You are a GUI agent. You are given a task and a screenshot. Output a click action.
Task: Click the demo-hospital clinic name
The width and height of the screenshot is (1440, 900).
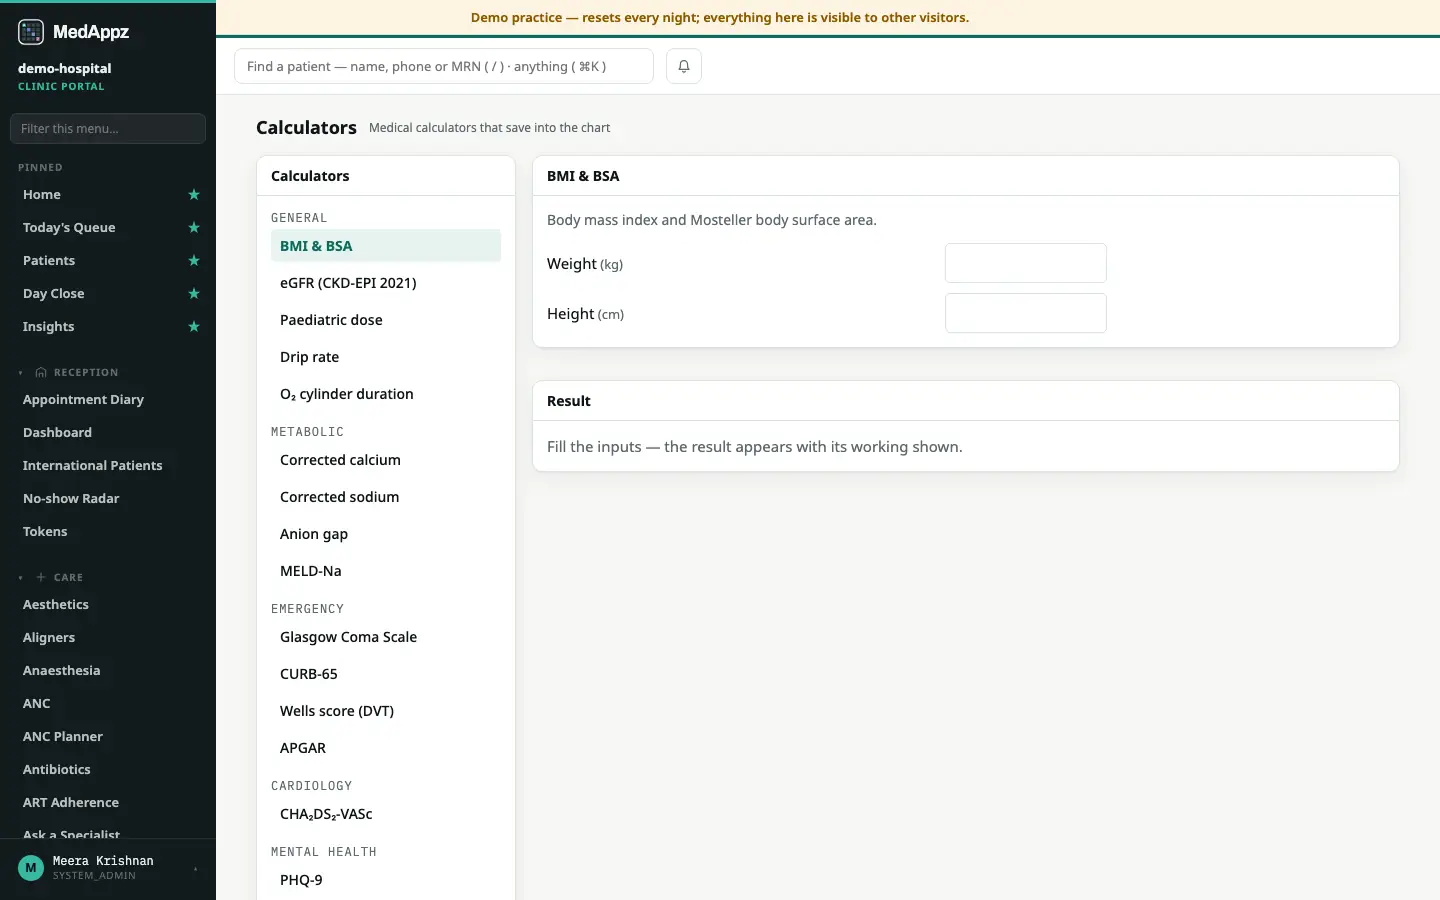(x=65, y=69)
